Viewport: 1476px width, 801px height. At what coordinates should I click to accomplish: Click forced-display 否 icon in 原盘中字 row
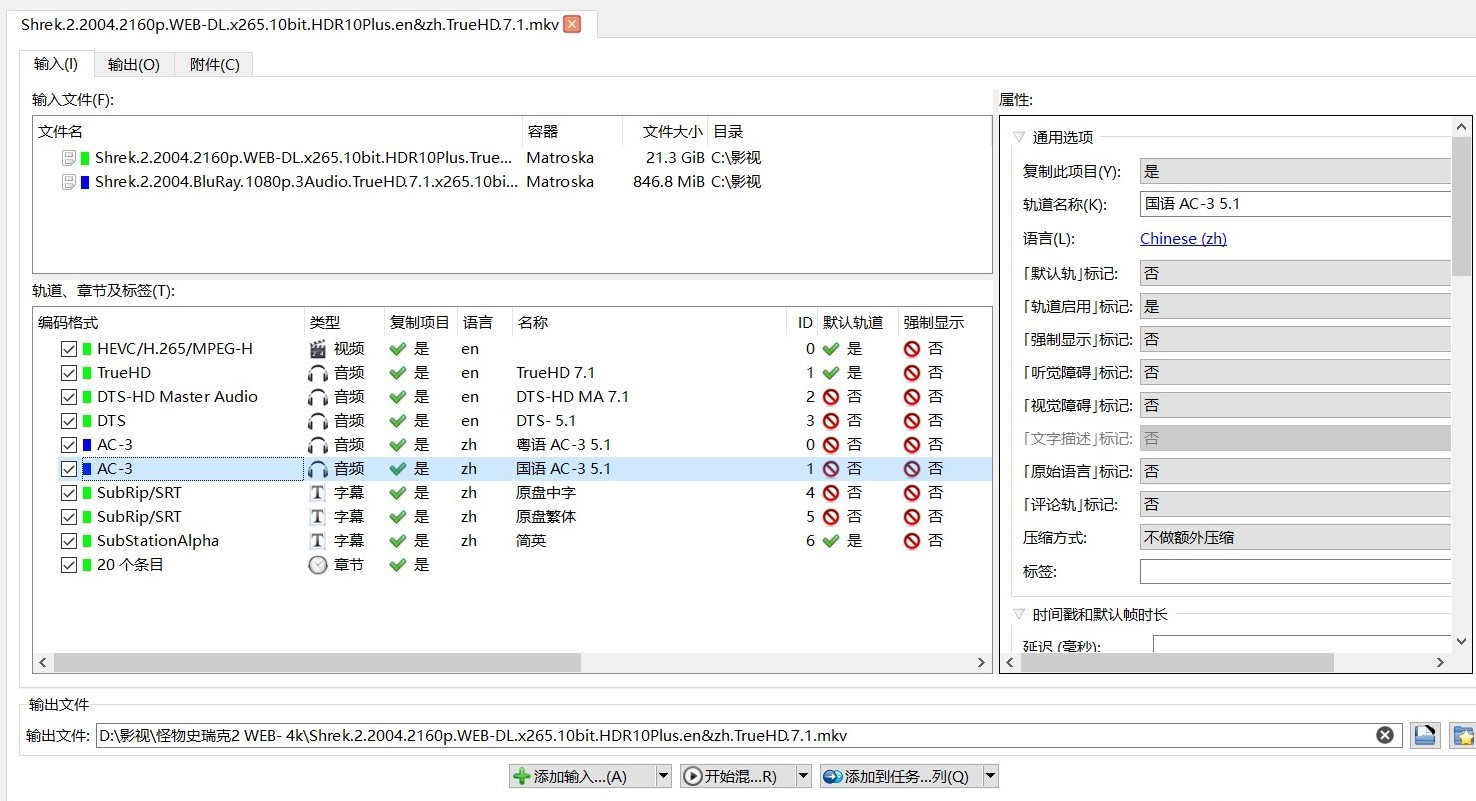[912, 493]
